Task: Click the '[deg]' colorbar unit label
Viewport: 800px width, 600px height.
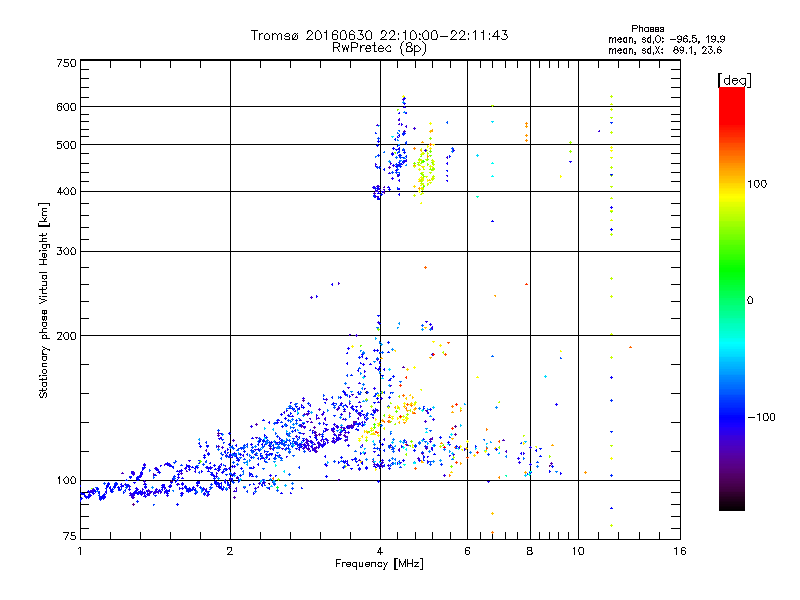Action: (734, 80)
